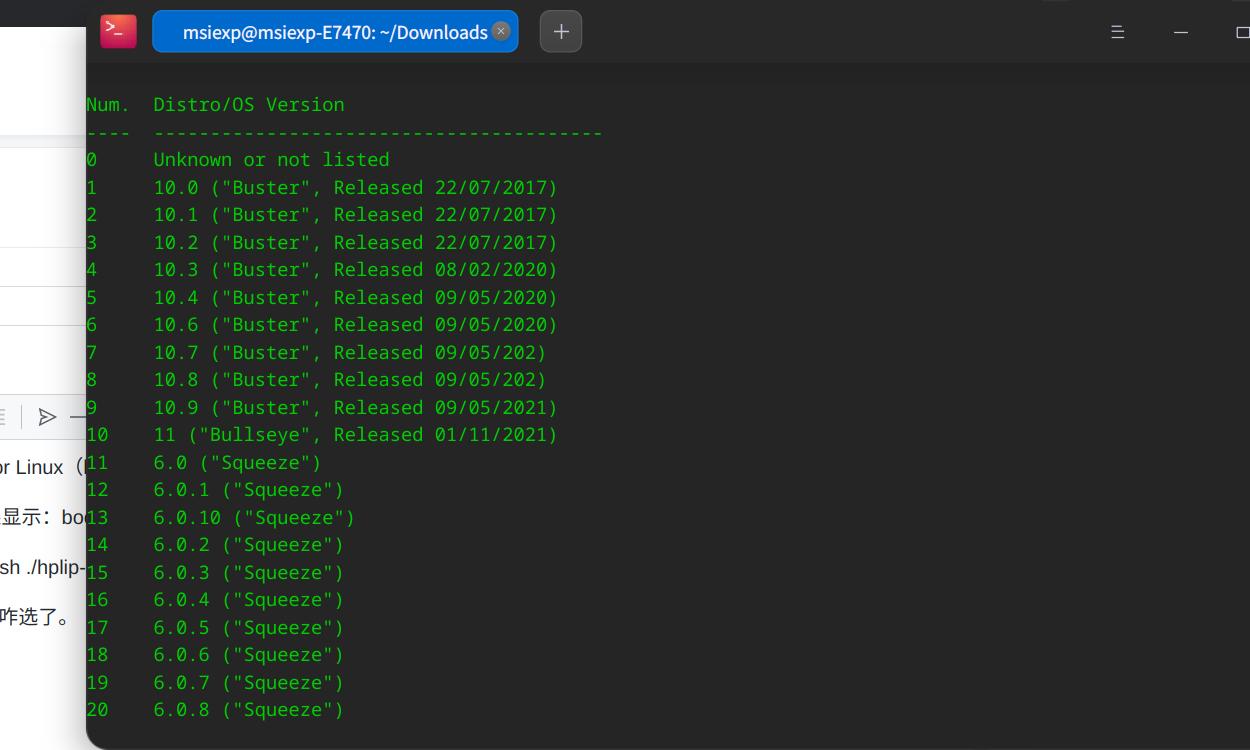Click the maximize square icon of the terminal
Viewport: 1250px width, 750px height.
pos(1243,32)
